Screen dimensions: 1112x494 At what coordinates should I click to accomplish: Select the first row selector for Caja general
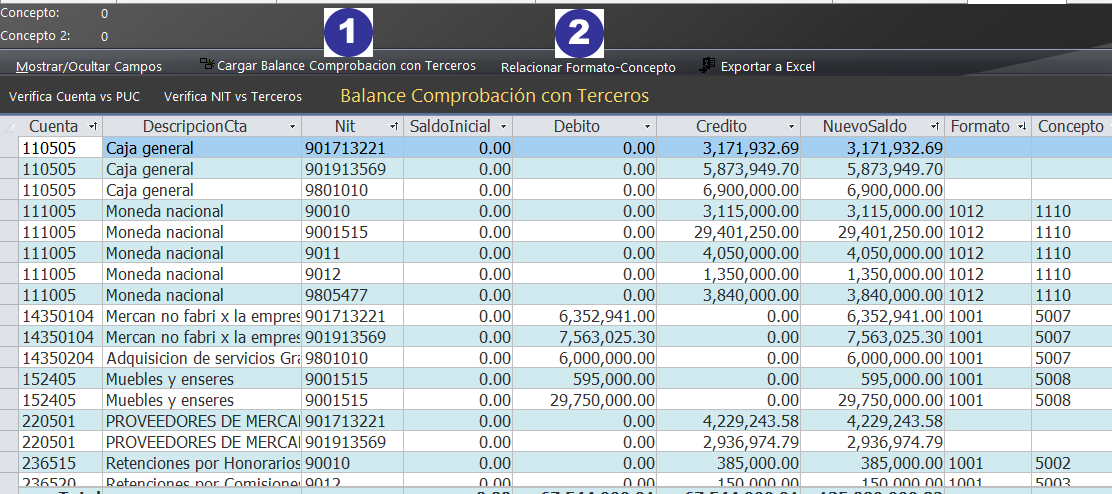coord(9,148)
